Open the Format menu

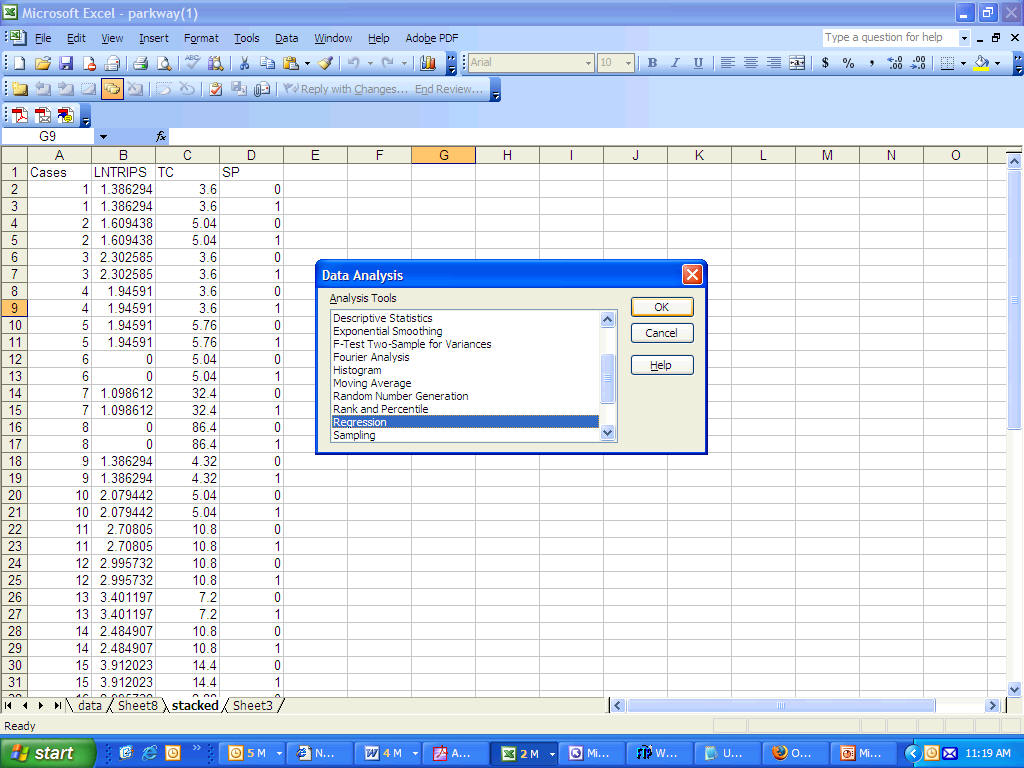pyautogui.click(x=201, y=38)
